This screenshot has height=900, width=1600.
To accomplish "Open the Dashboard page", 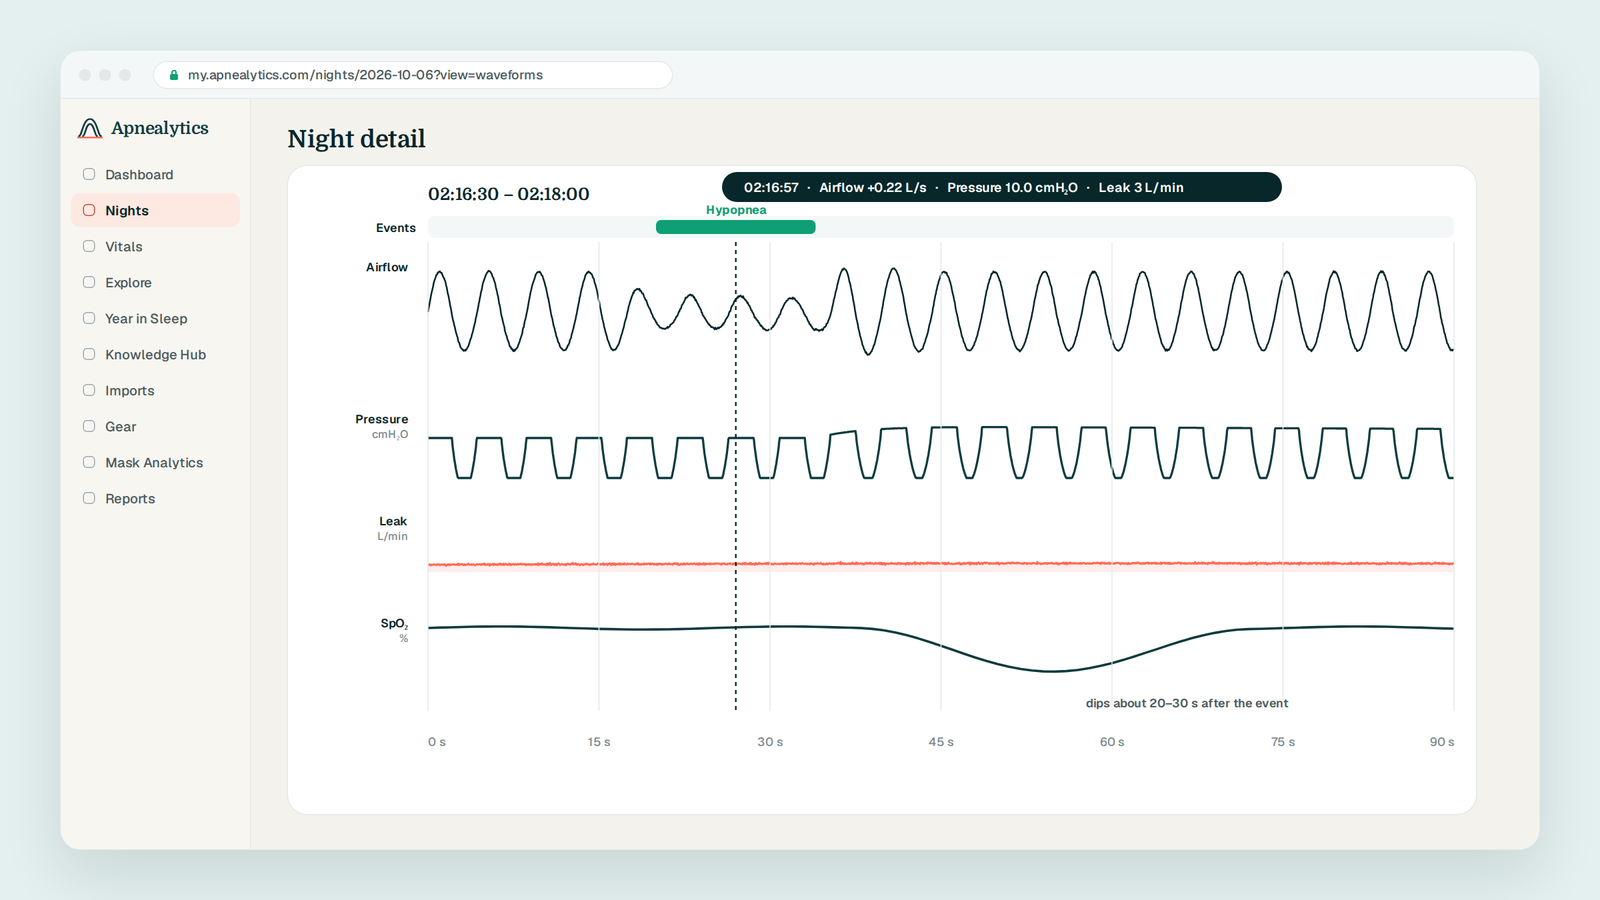I will [155, 174].
